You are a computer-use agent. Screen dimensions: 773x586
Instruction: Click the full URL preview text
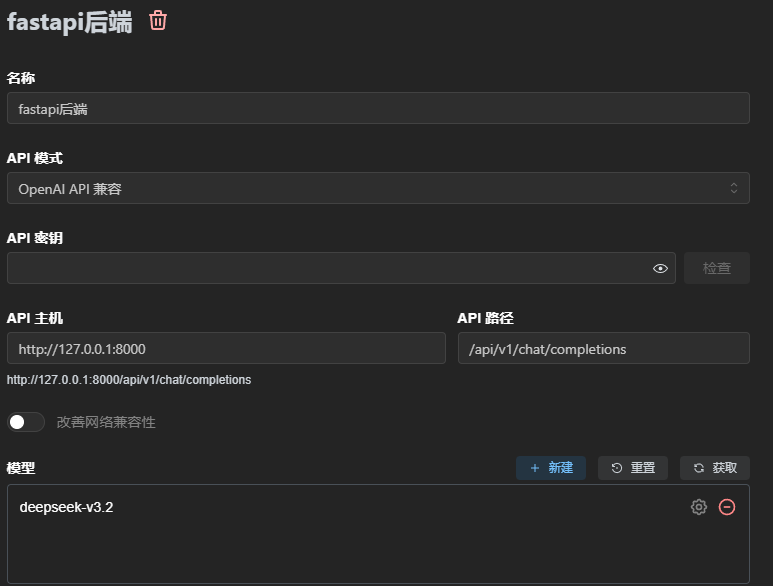pos(129,380)
